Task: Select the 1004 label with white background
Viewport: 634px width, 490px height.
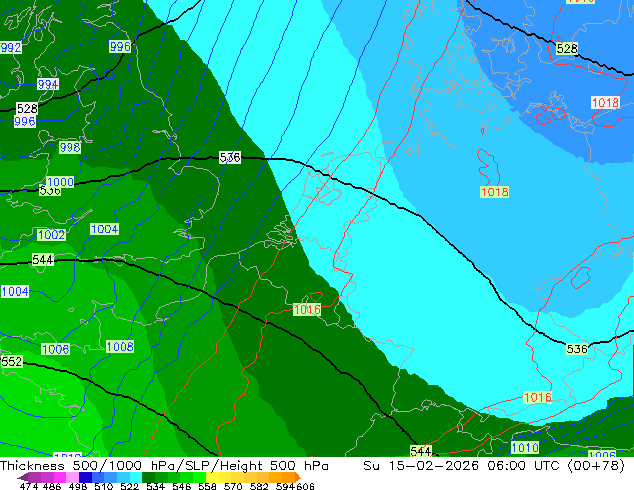Action: tap(15, 291)
